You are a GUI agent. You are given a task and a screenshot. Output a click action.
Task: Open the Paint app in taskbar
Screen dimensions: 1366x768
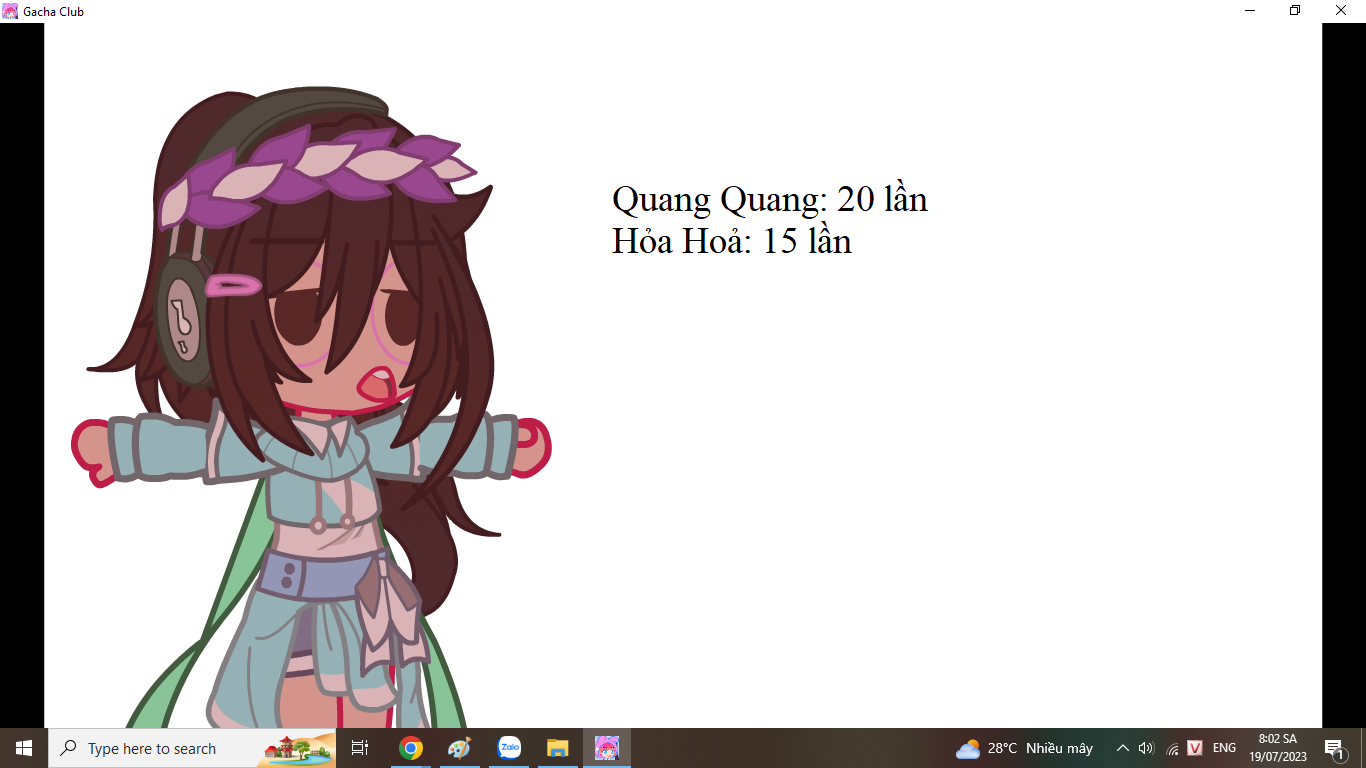(459, 748)
